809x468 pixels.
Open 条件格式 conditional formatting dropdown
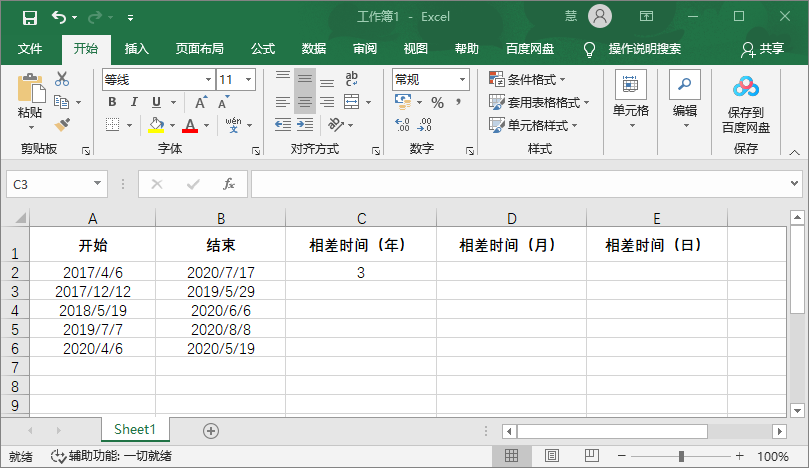tap(527, 79)
